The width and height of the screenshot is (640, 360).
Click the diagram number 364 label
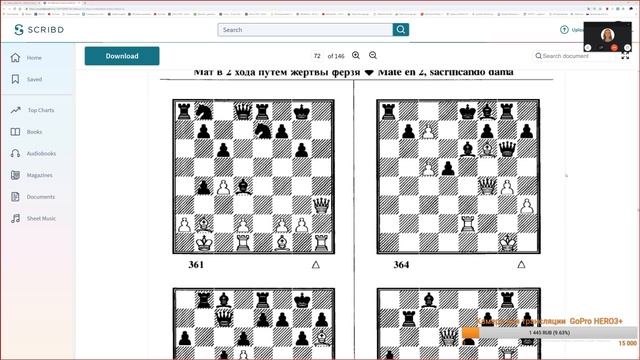[x=401, y=264]
